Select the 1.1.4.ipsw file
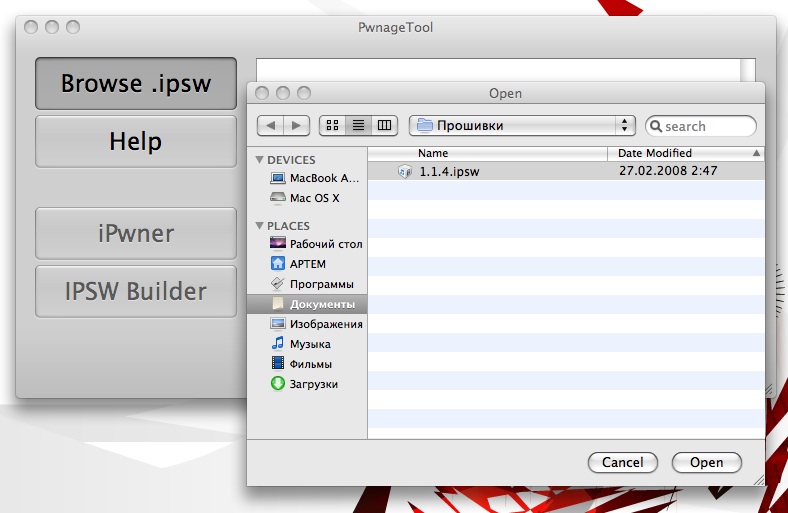The width and height of the screenshot is (788, 513). 566,171
